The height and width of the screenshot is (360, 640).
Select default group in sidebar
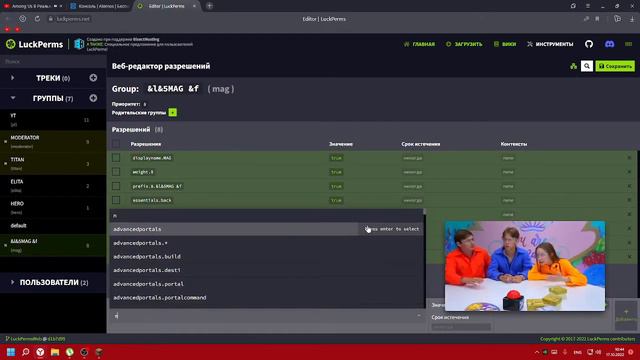click(x=53, y=225)
